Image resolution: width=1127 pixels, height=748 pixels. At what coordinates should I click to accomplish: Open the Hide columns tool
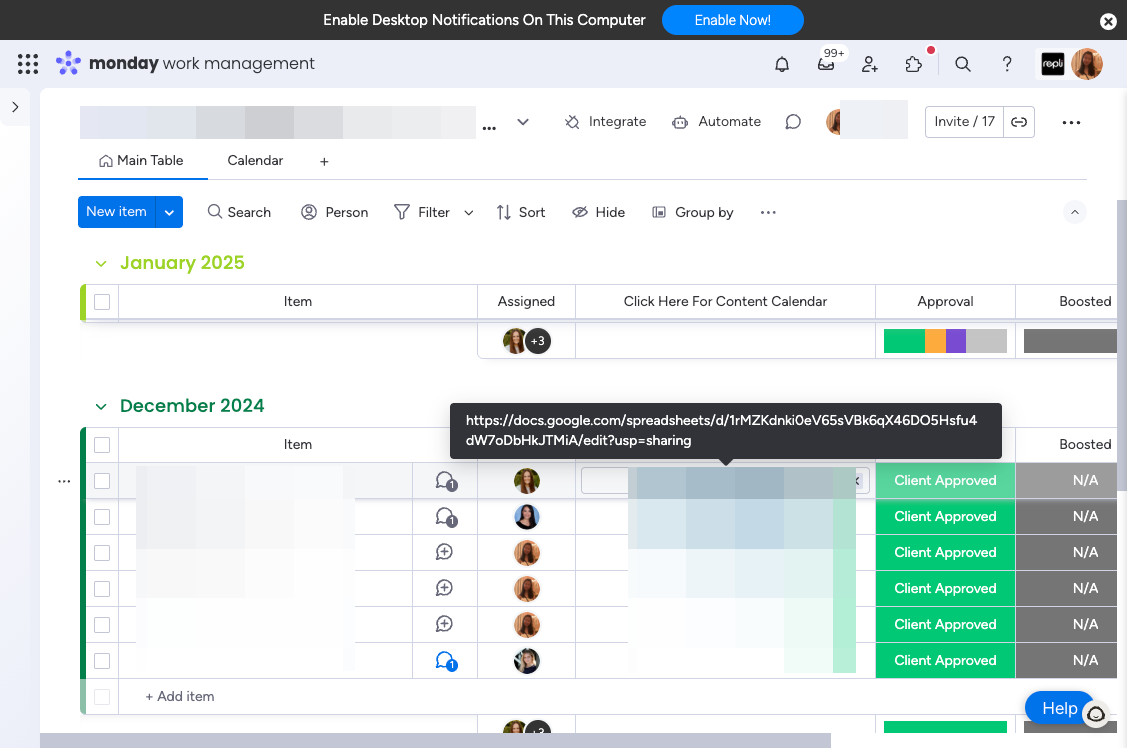point(599,212)
